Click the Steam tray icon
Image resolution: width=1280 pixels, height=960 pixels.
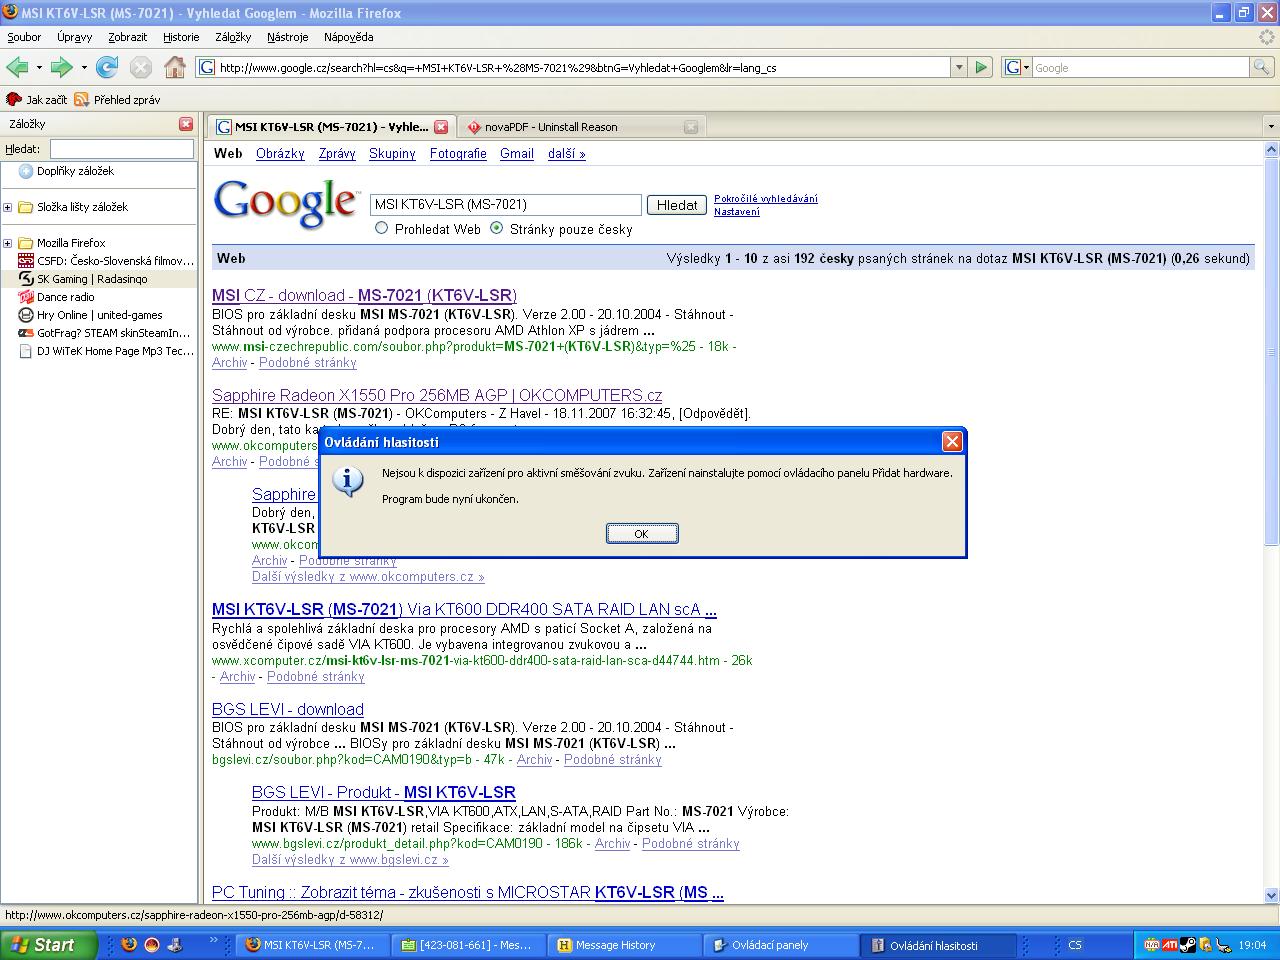pos(1187,945)
